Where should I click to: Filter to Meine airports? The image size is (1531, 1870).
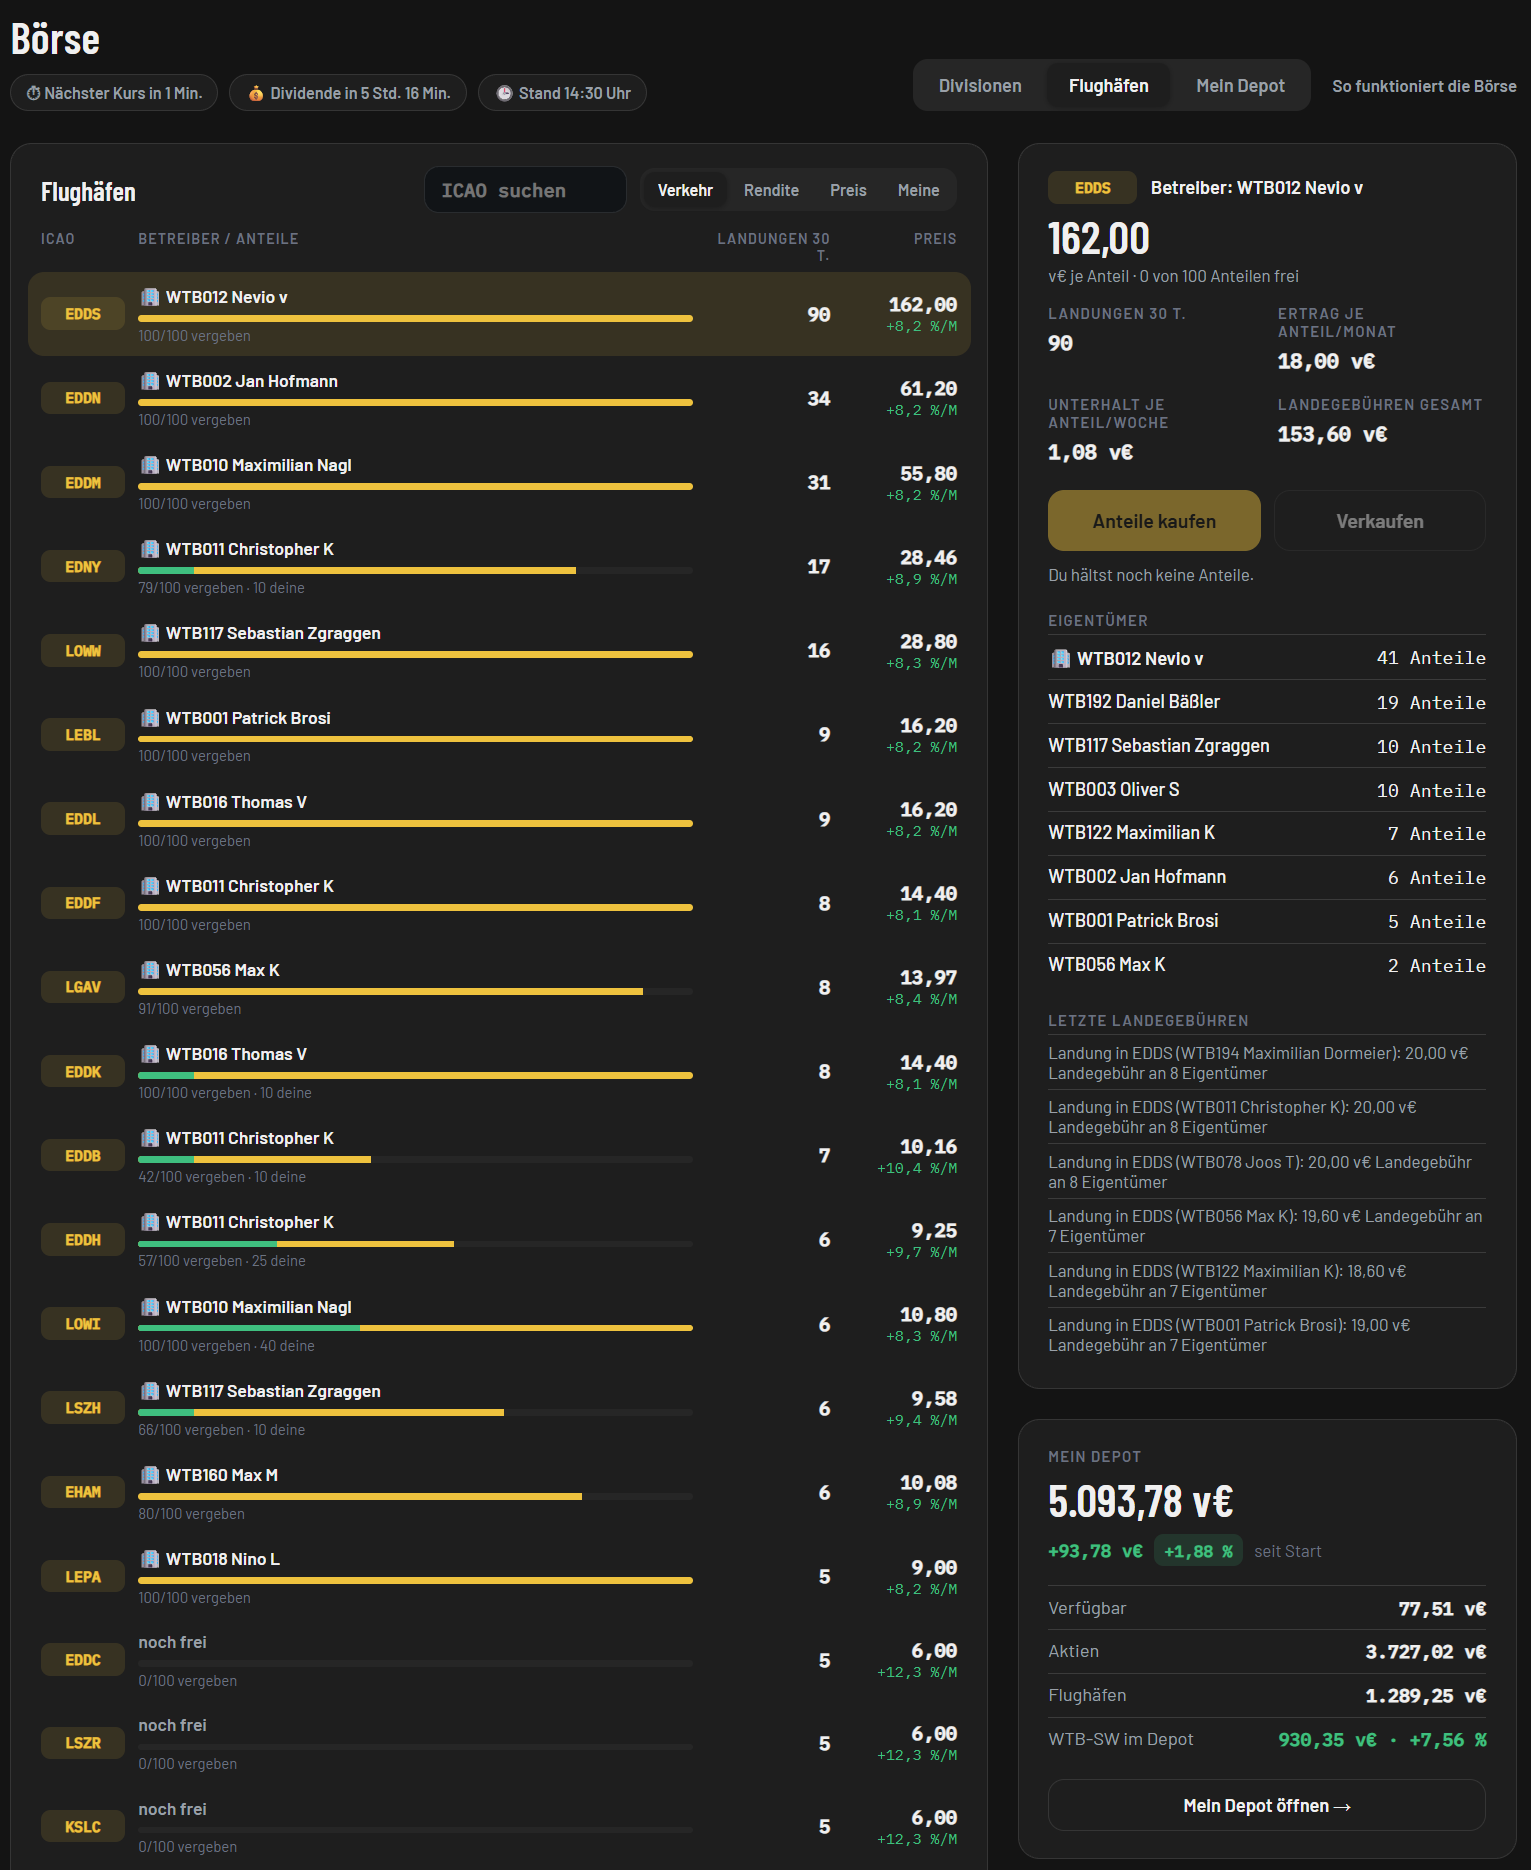[x=918, y=190]
